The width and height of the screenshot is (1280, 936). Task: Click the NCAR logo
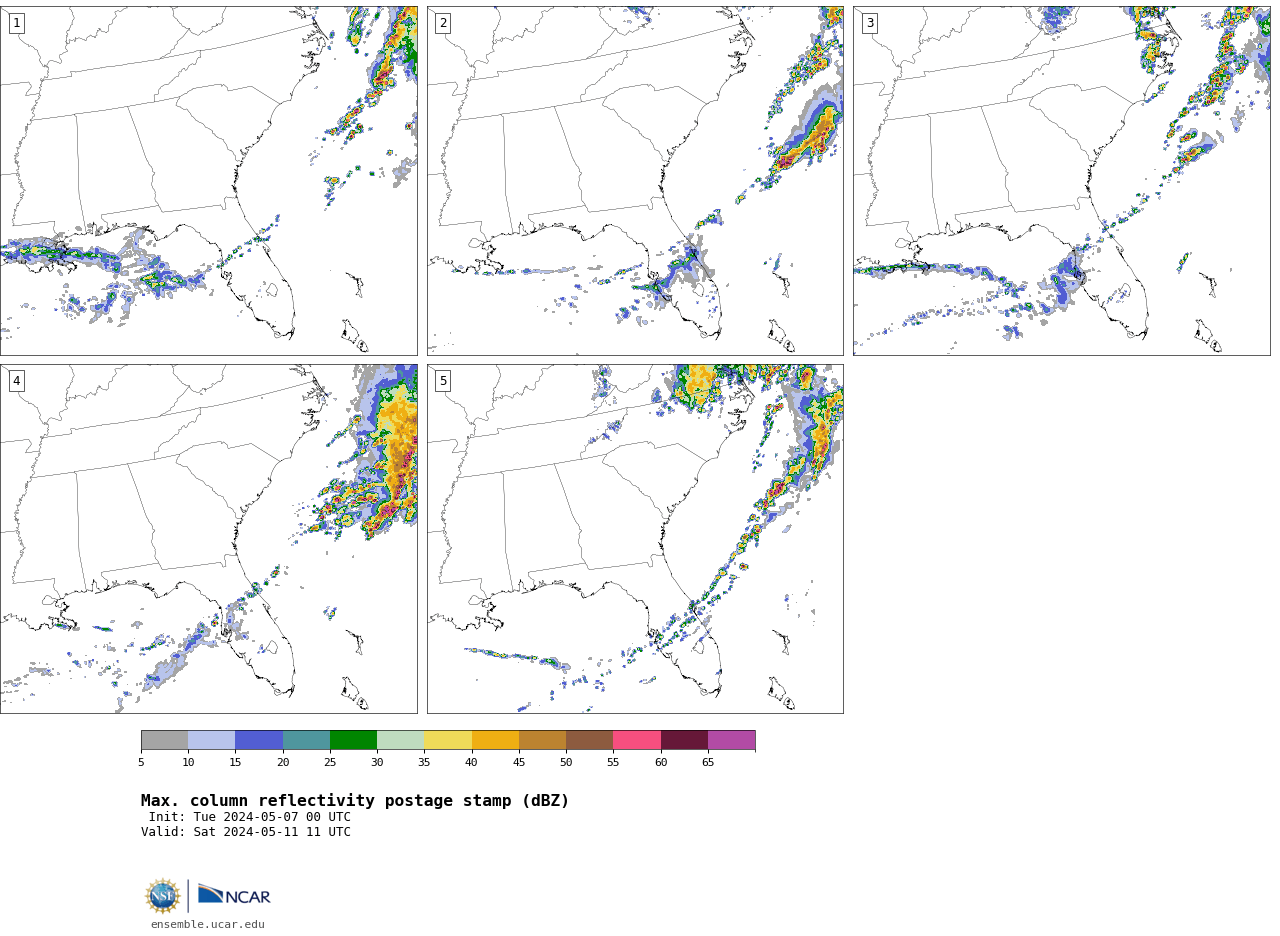coord(234,896)
